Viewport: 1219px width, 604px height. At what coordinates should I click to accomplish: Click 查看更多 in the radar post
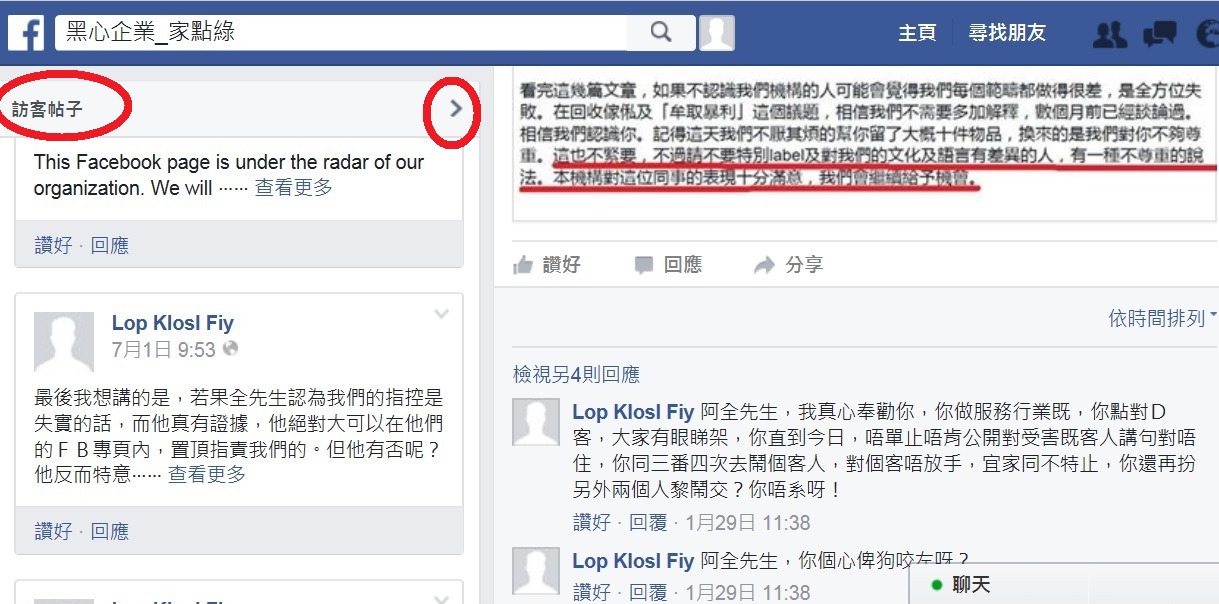click(x=293, y=187)
